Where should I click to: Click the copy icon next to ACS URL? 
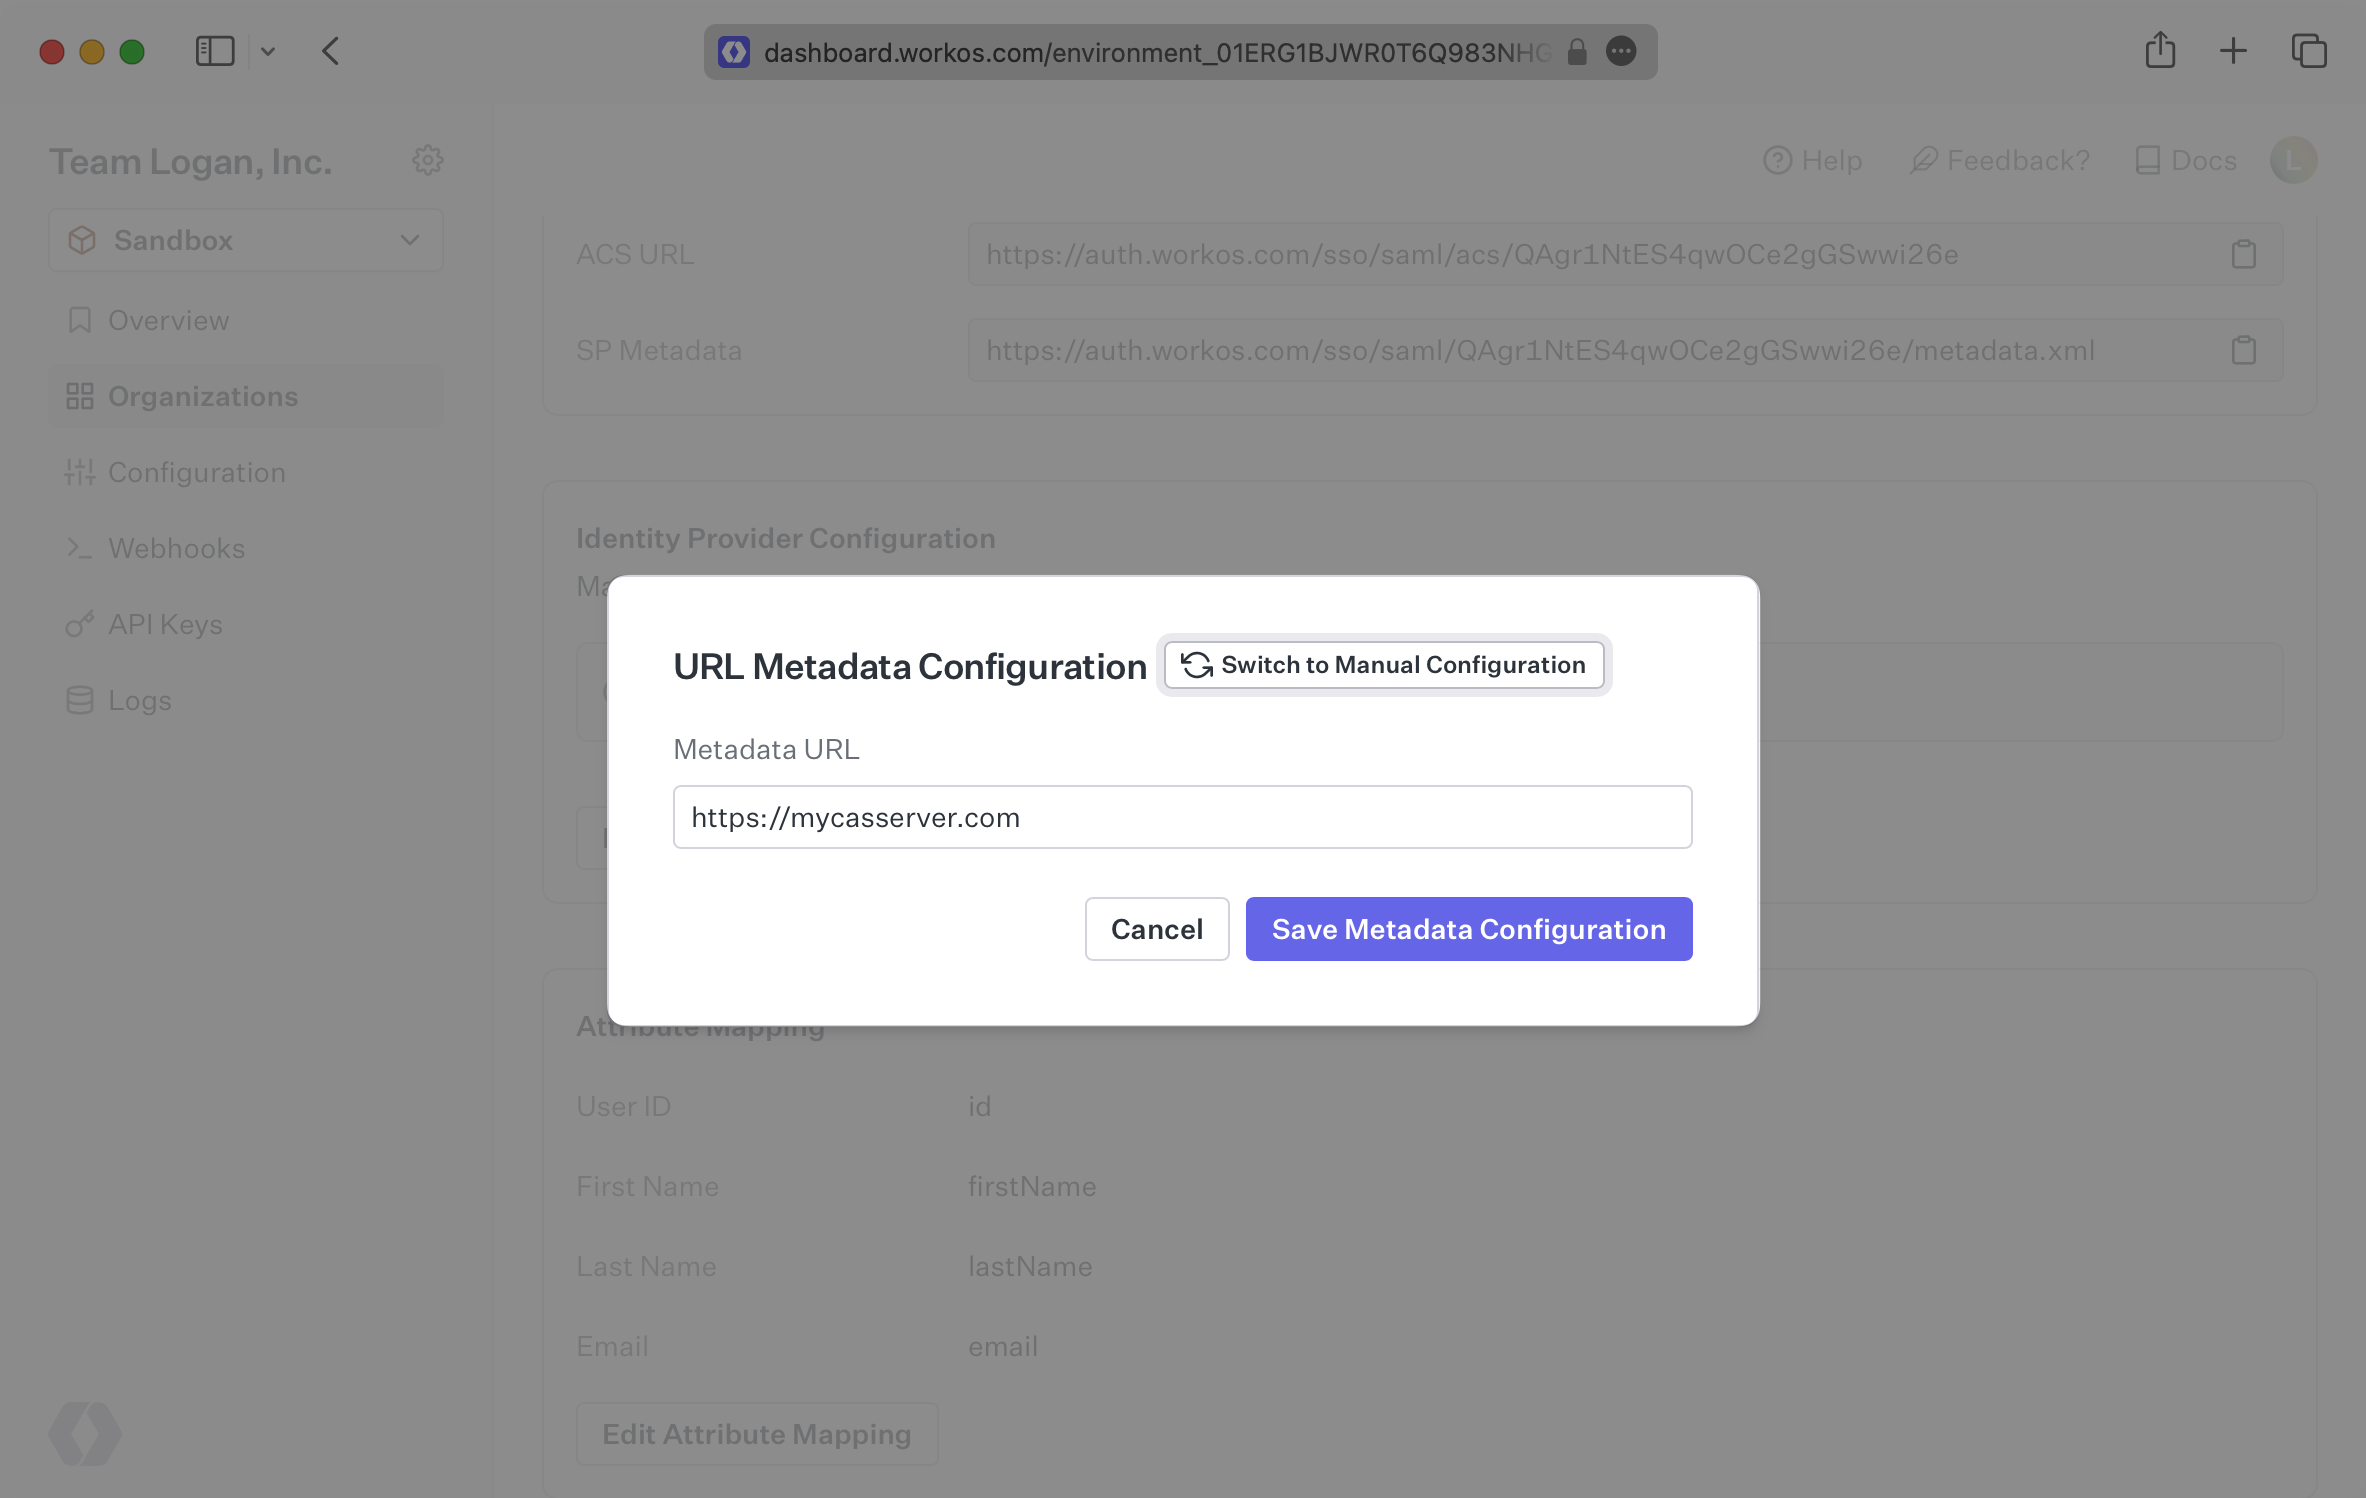[2244, 253]
